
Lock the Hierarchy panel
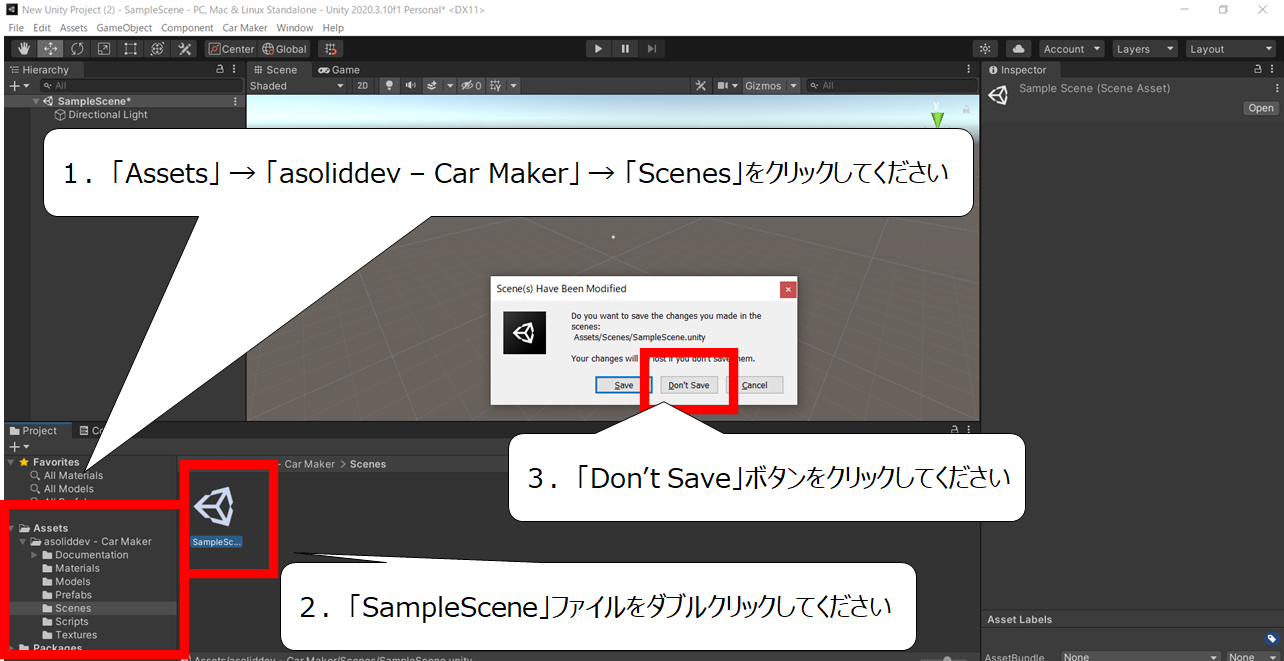220,70
